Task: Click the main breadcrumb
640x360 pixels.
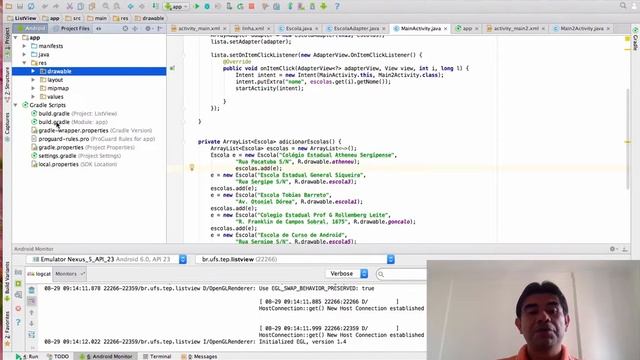Action: point(97,18)
